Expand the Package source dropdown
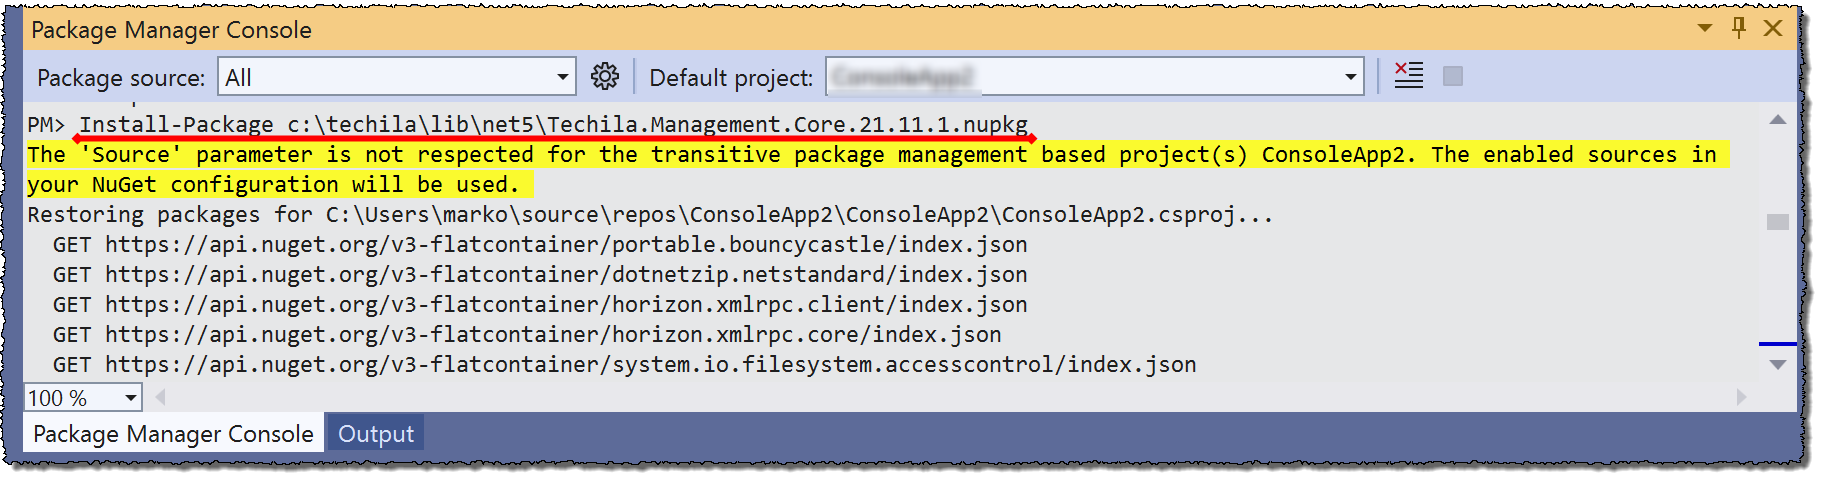1822x484 pixels. coord(563,77)
